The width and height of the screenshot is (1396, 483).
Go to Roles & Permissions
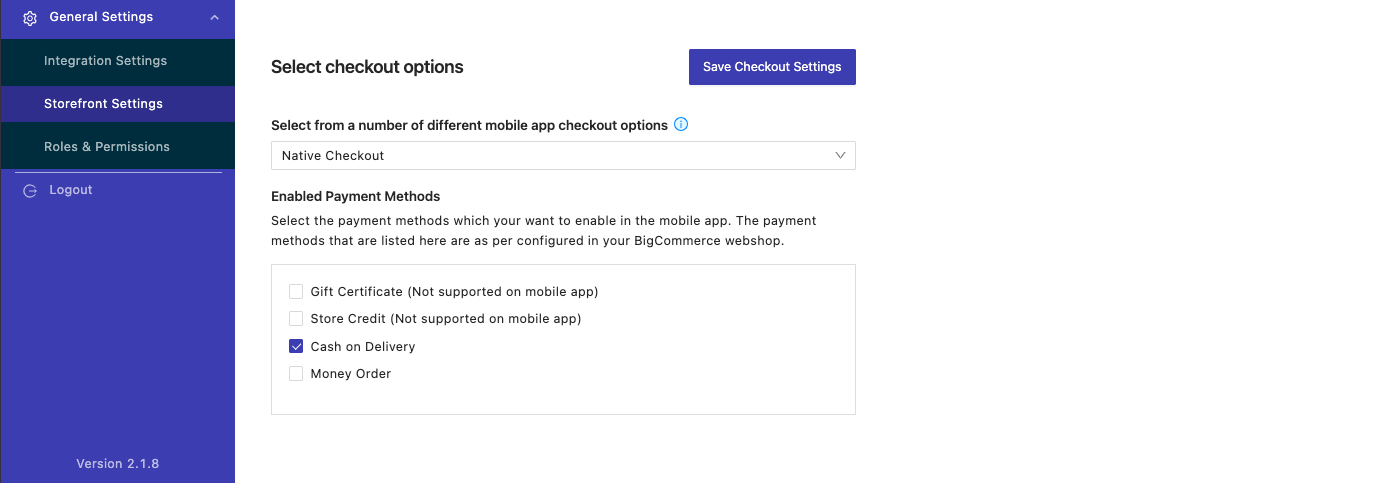(x=107, y=147)
